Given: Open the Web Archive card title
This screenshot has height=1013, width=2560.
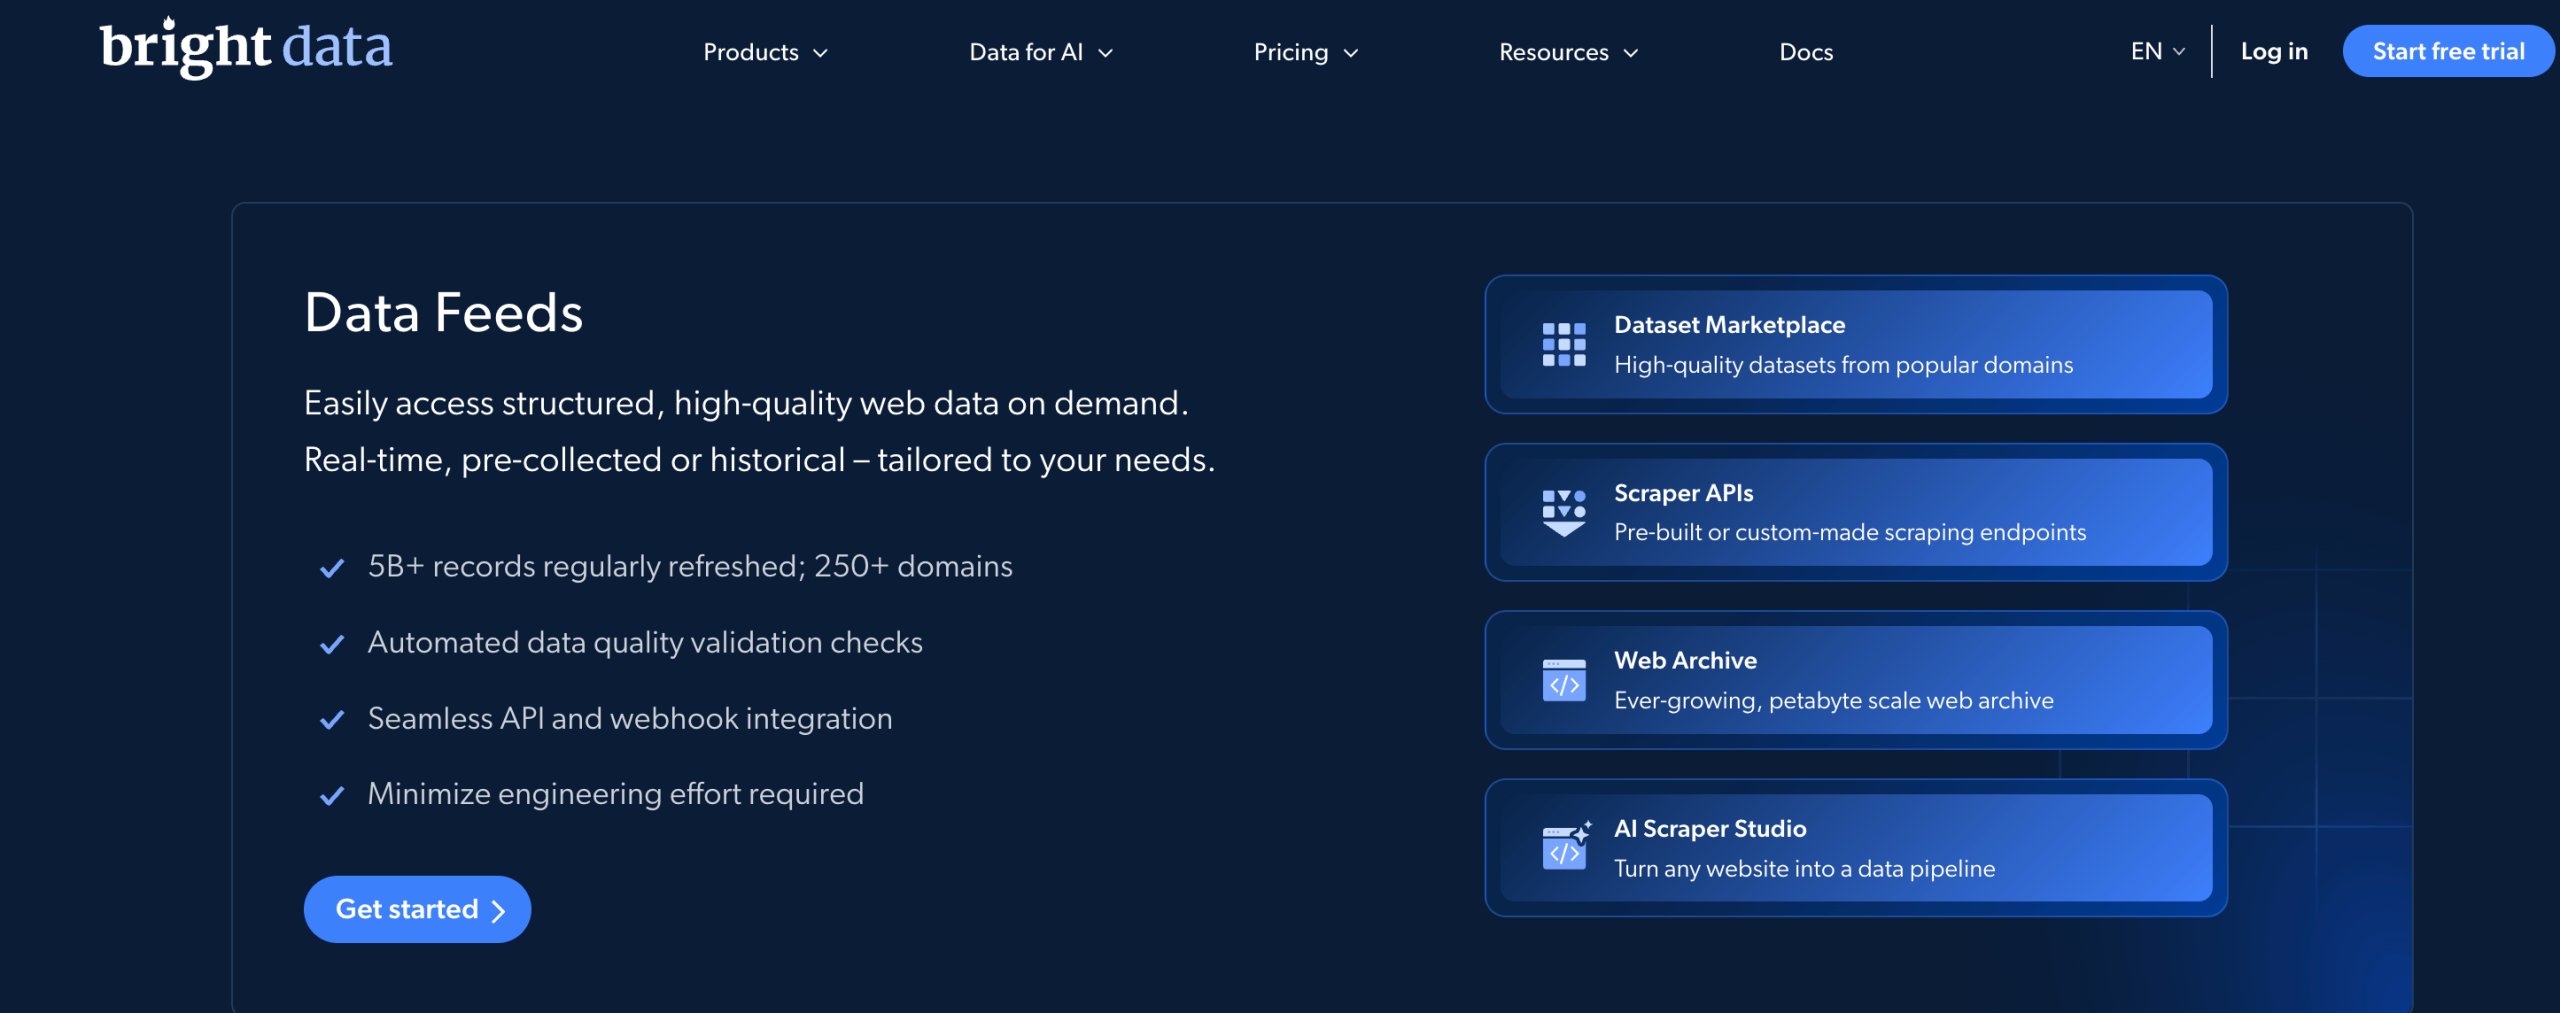Looking at the screenshot, I should 1685,660.
